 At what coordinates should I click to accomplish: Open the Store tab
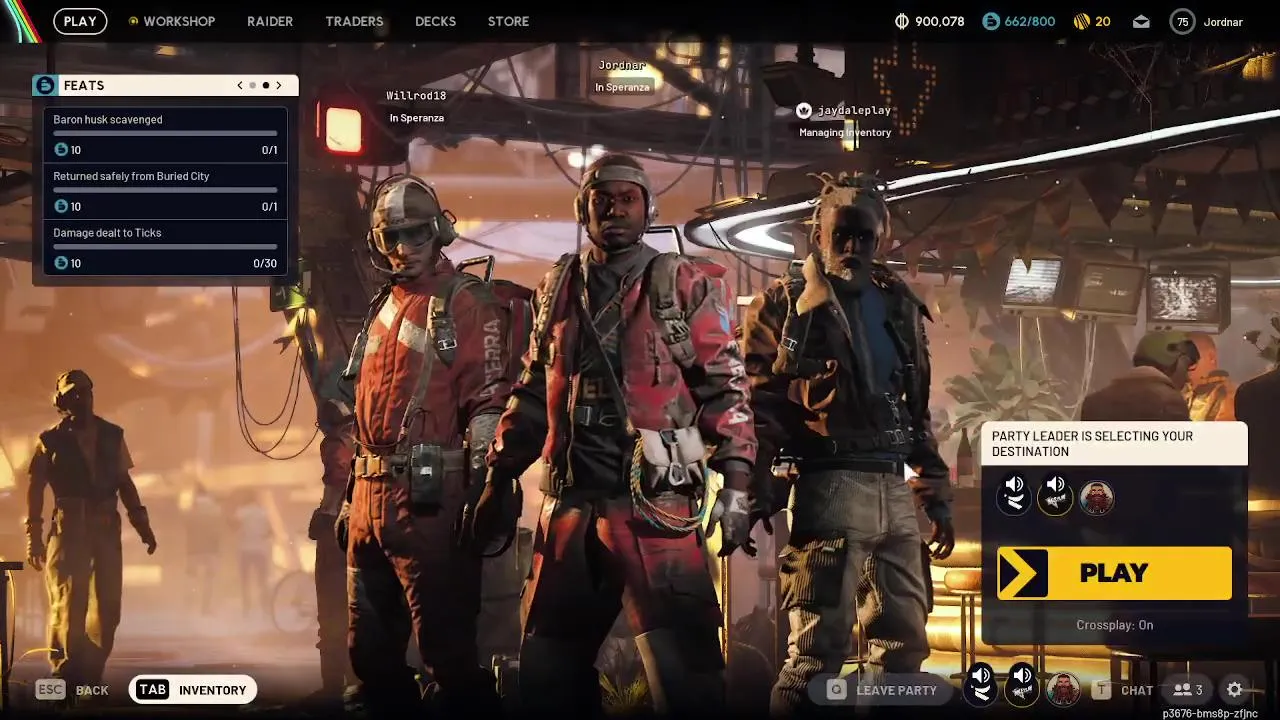click(508, 21)
